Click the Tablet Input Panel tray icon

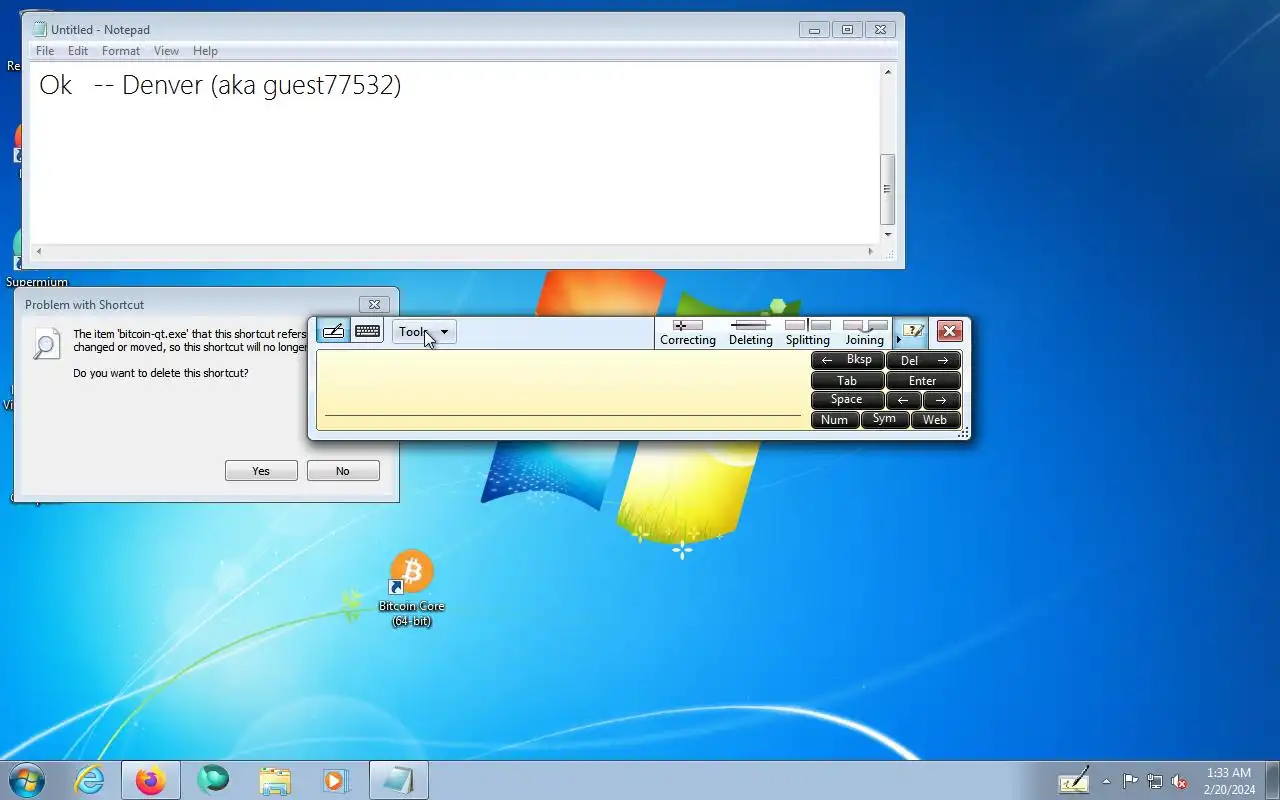pyautogui.click(x=1074, y=780)
